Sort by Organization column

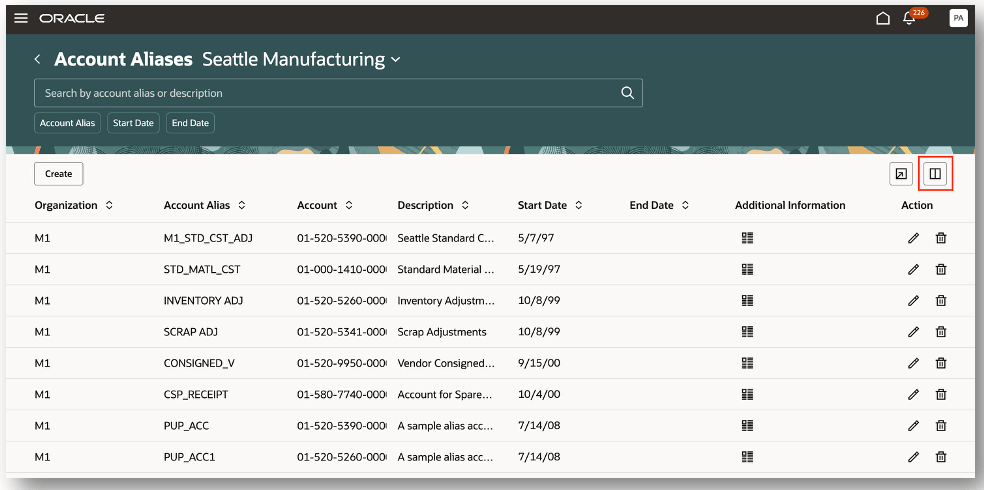coord(109,205)
